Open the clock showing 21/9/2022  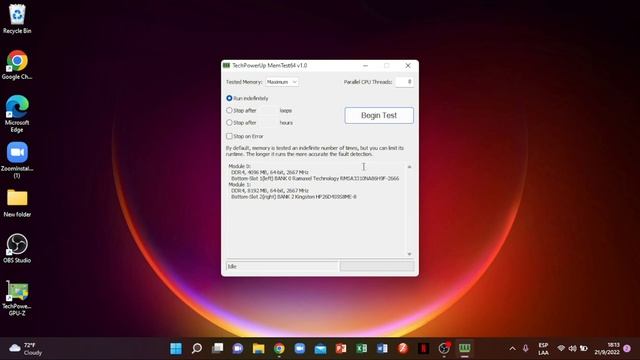607,349
